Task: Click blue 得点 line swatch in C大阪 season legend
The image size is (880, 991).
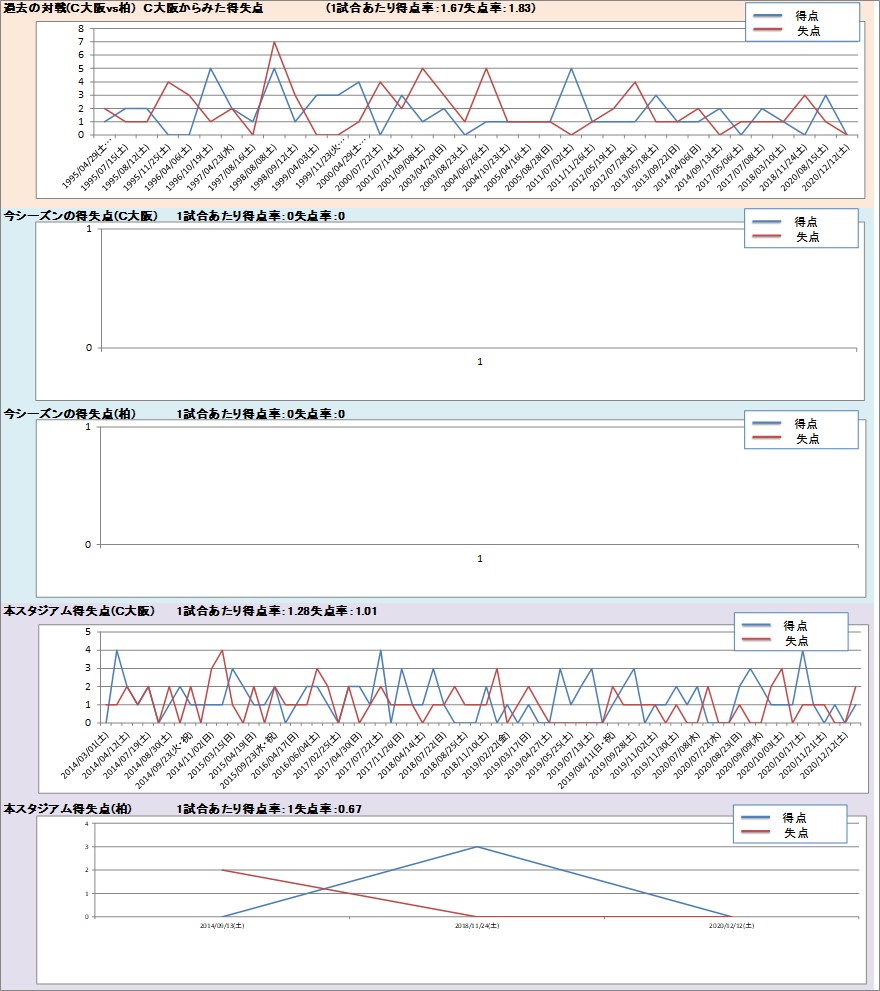Action: 765,222
